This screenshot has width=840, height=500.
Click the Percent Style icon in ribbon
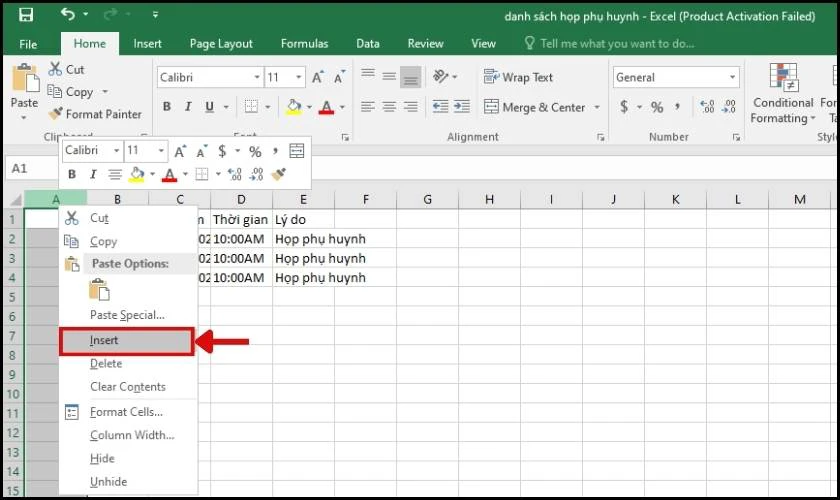[657, 107]
